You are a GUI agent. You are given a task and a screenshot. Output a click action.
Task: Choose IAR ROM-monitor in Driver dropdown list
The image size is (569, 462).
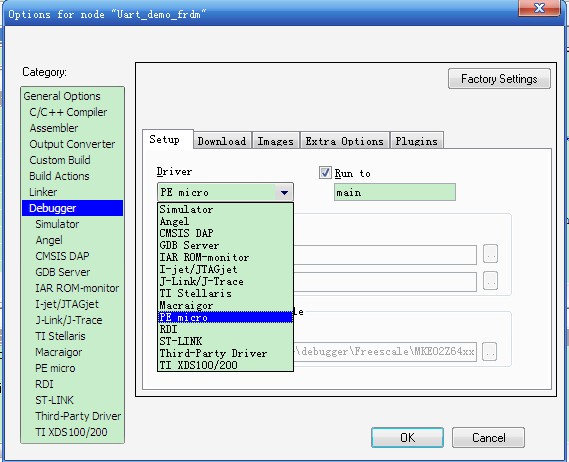coord(225,257)
